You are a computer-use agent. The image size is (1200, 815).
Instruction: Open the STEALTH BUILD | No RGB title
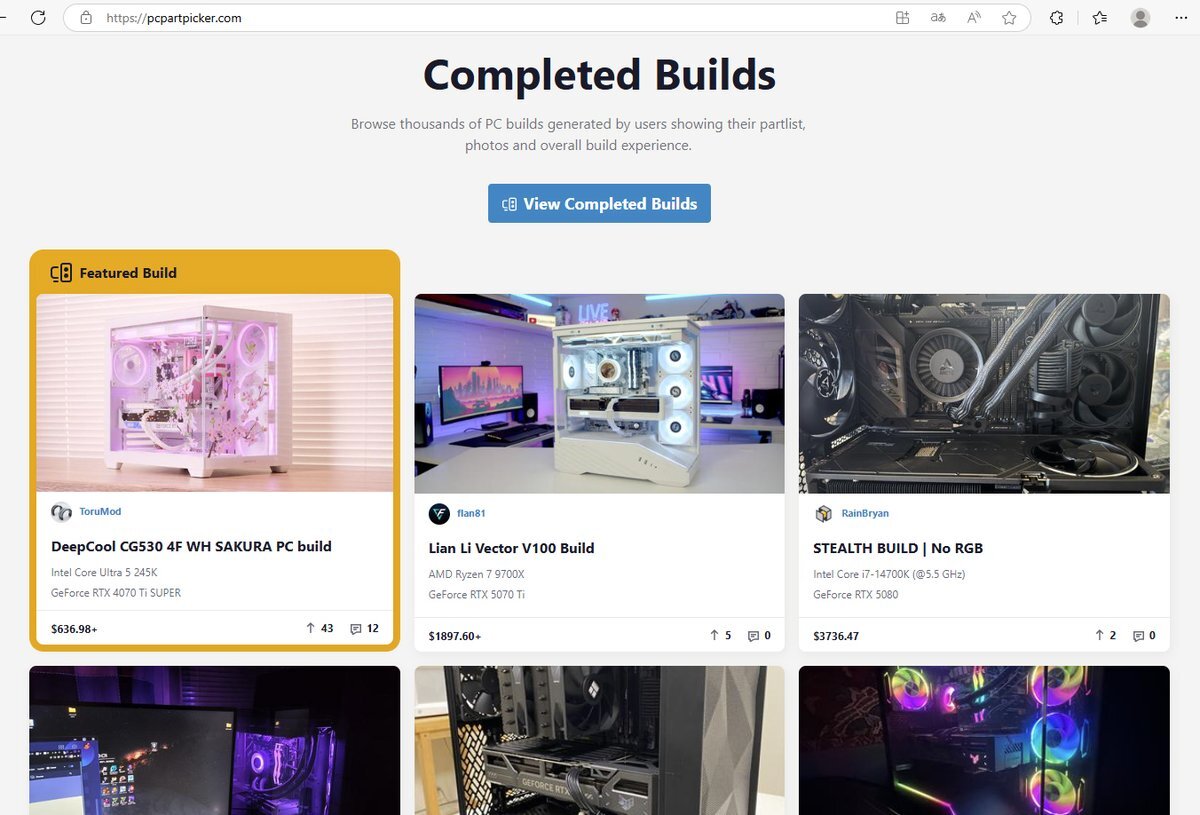[x=898, y=548]
